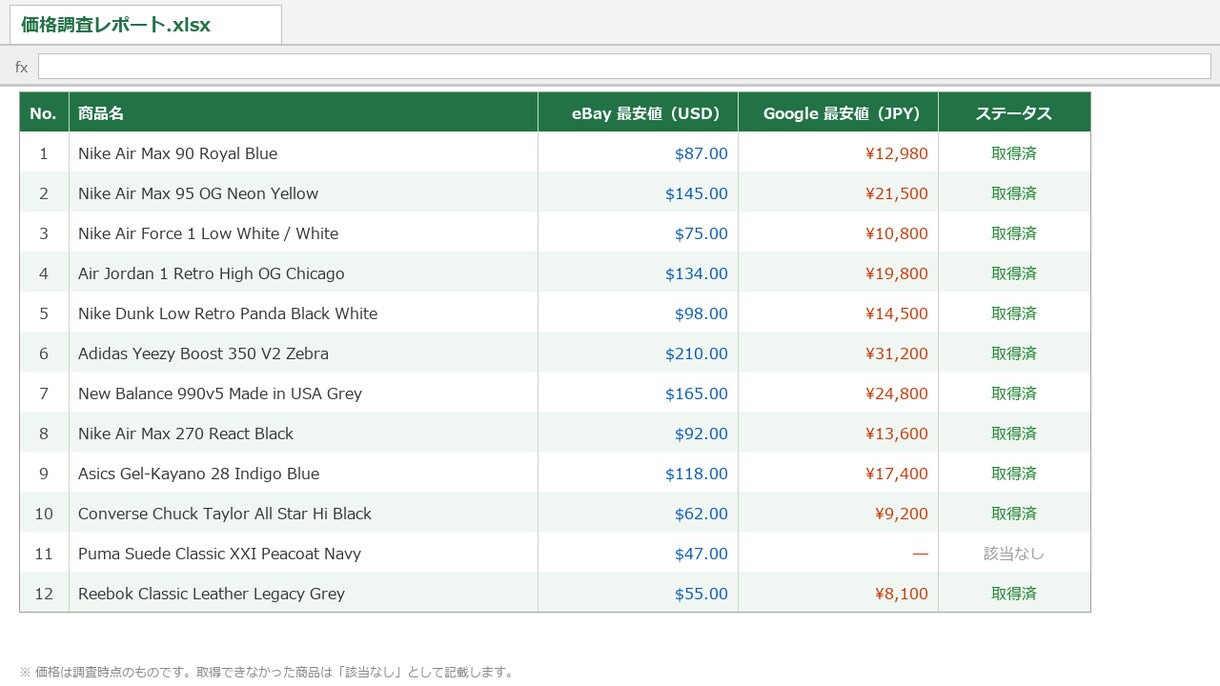Viewport: 1220px width, 686px height.
Task: Select 取得済 status in Reebok Classic Leather row
Action: pos(1014,593)
